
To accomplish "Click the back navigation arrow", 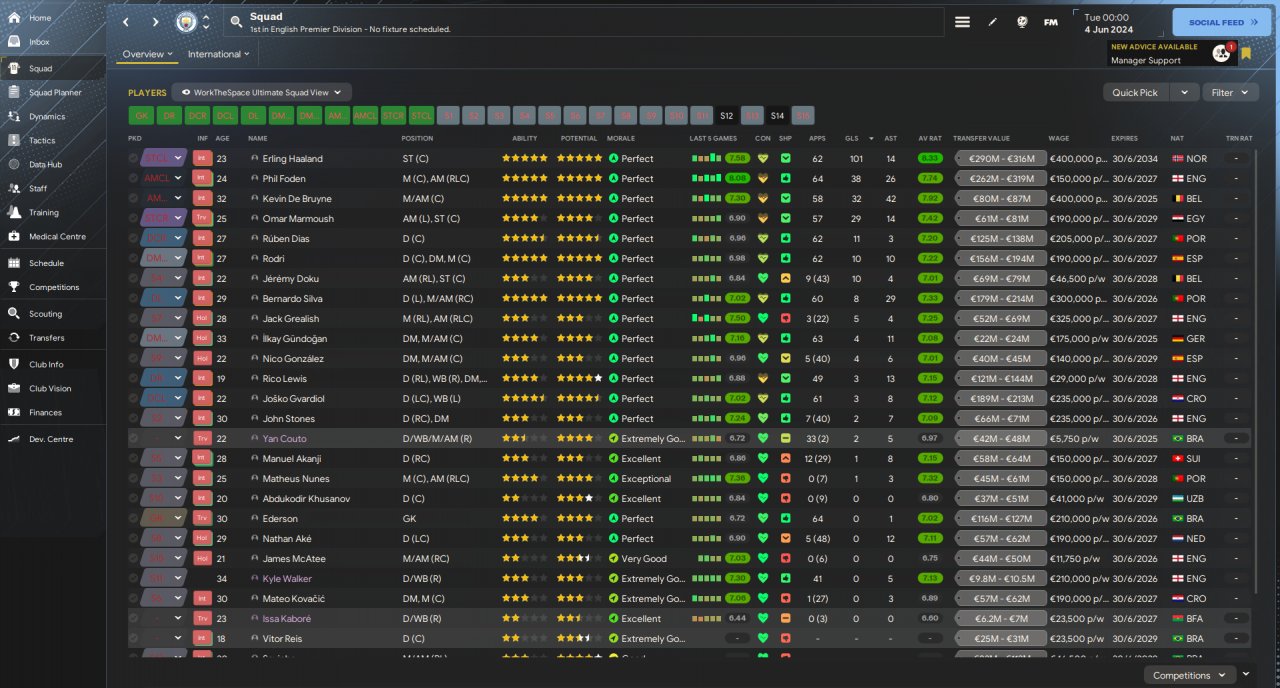I will point(126,22).
